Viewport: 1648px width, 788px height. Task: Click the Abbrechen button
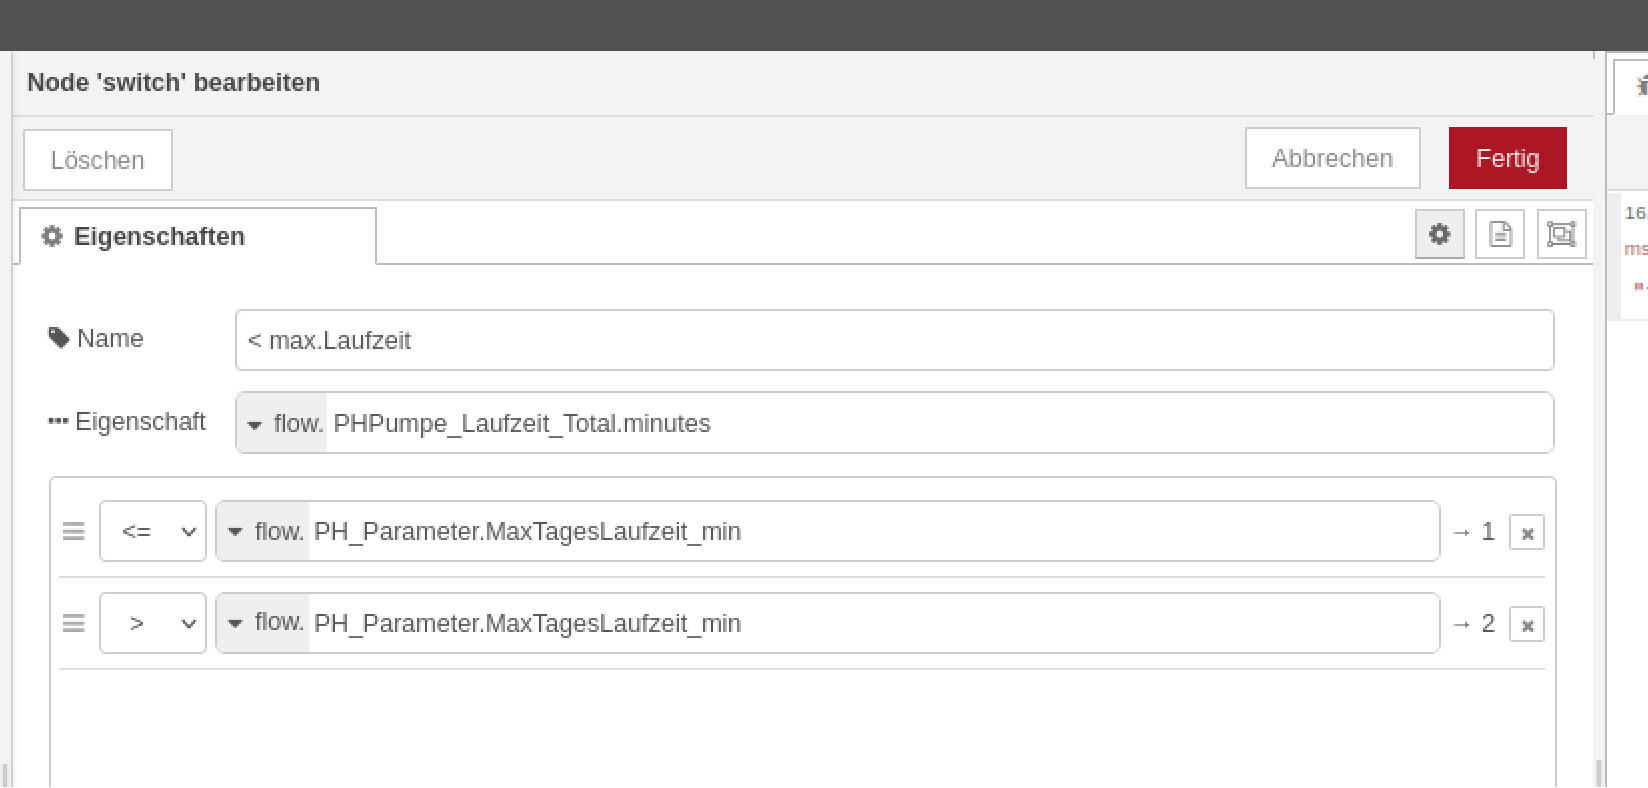(x=1332, y=158)
